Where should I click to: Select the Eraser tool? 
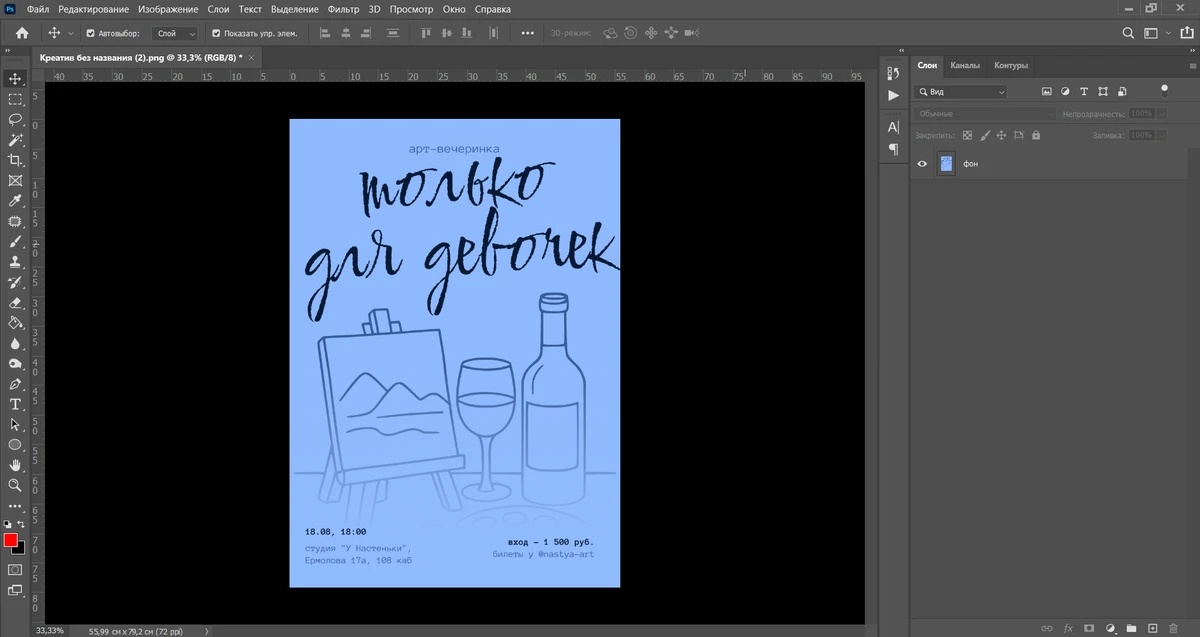(15, 302)
